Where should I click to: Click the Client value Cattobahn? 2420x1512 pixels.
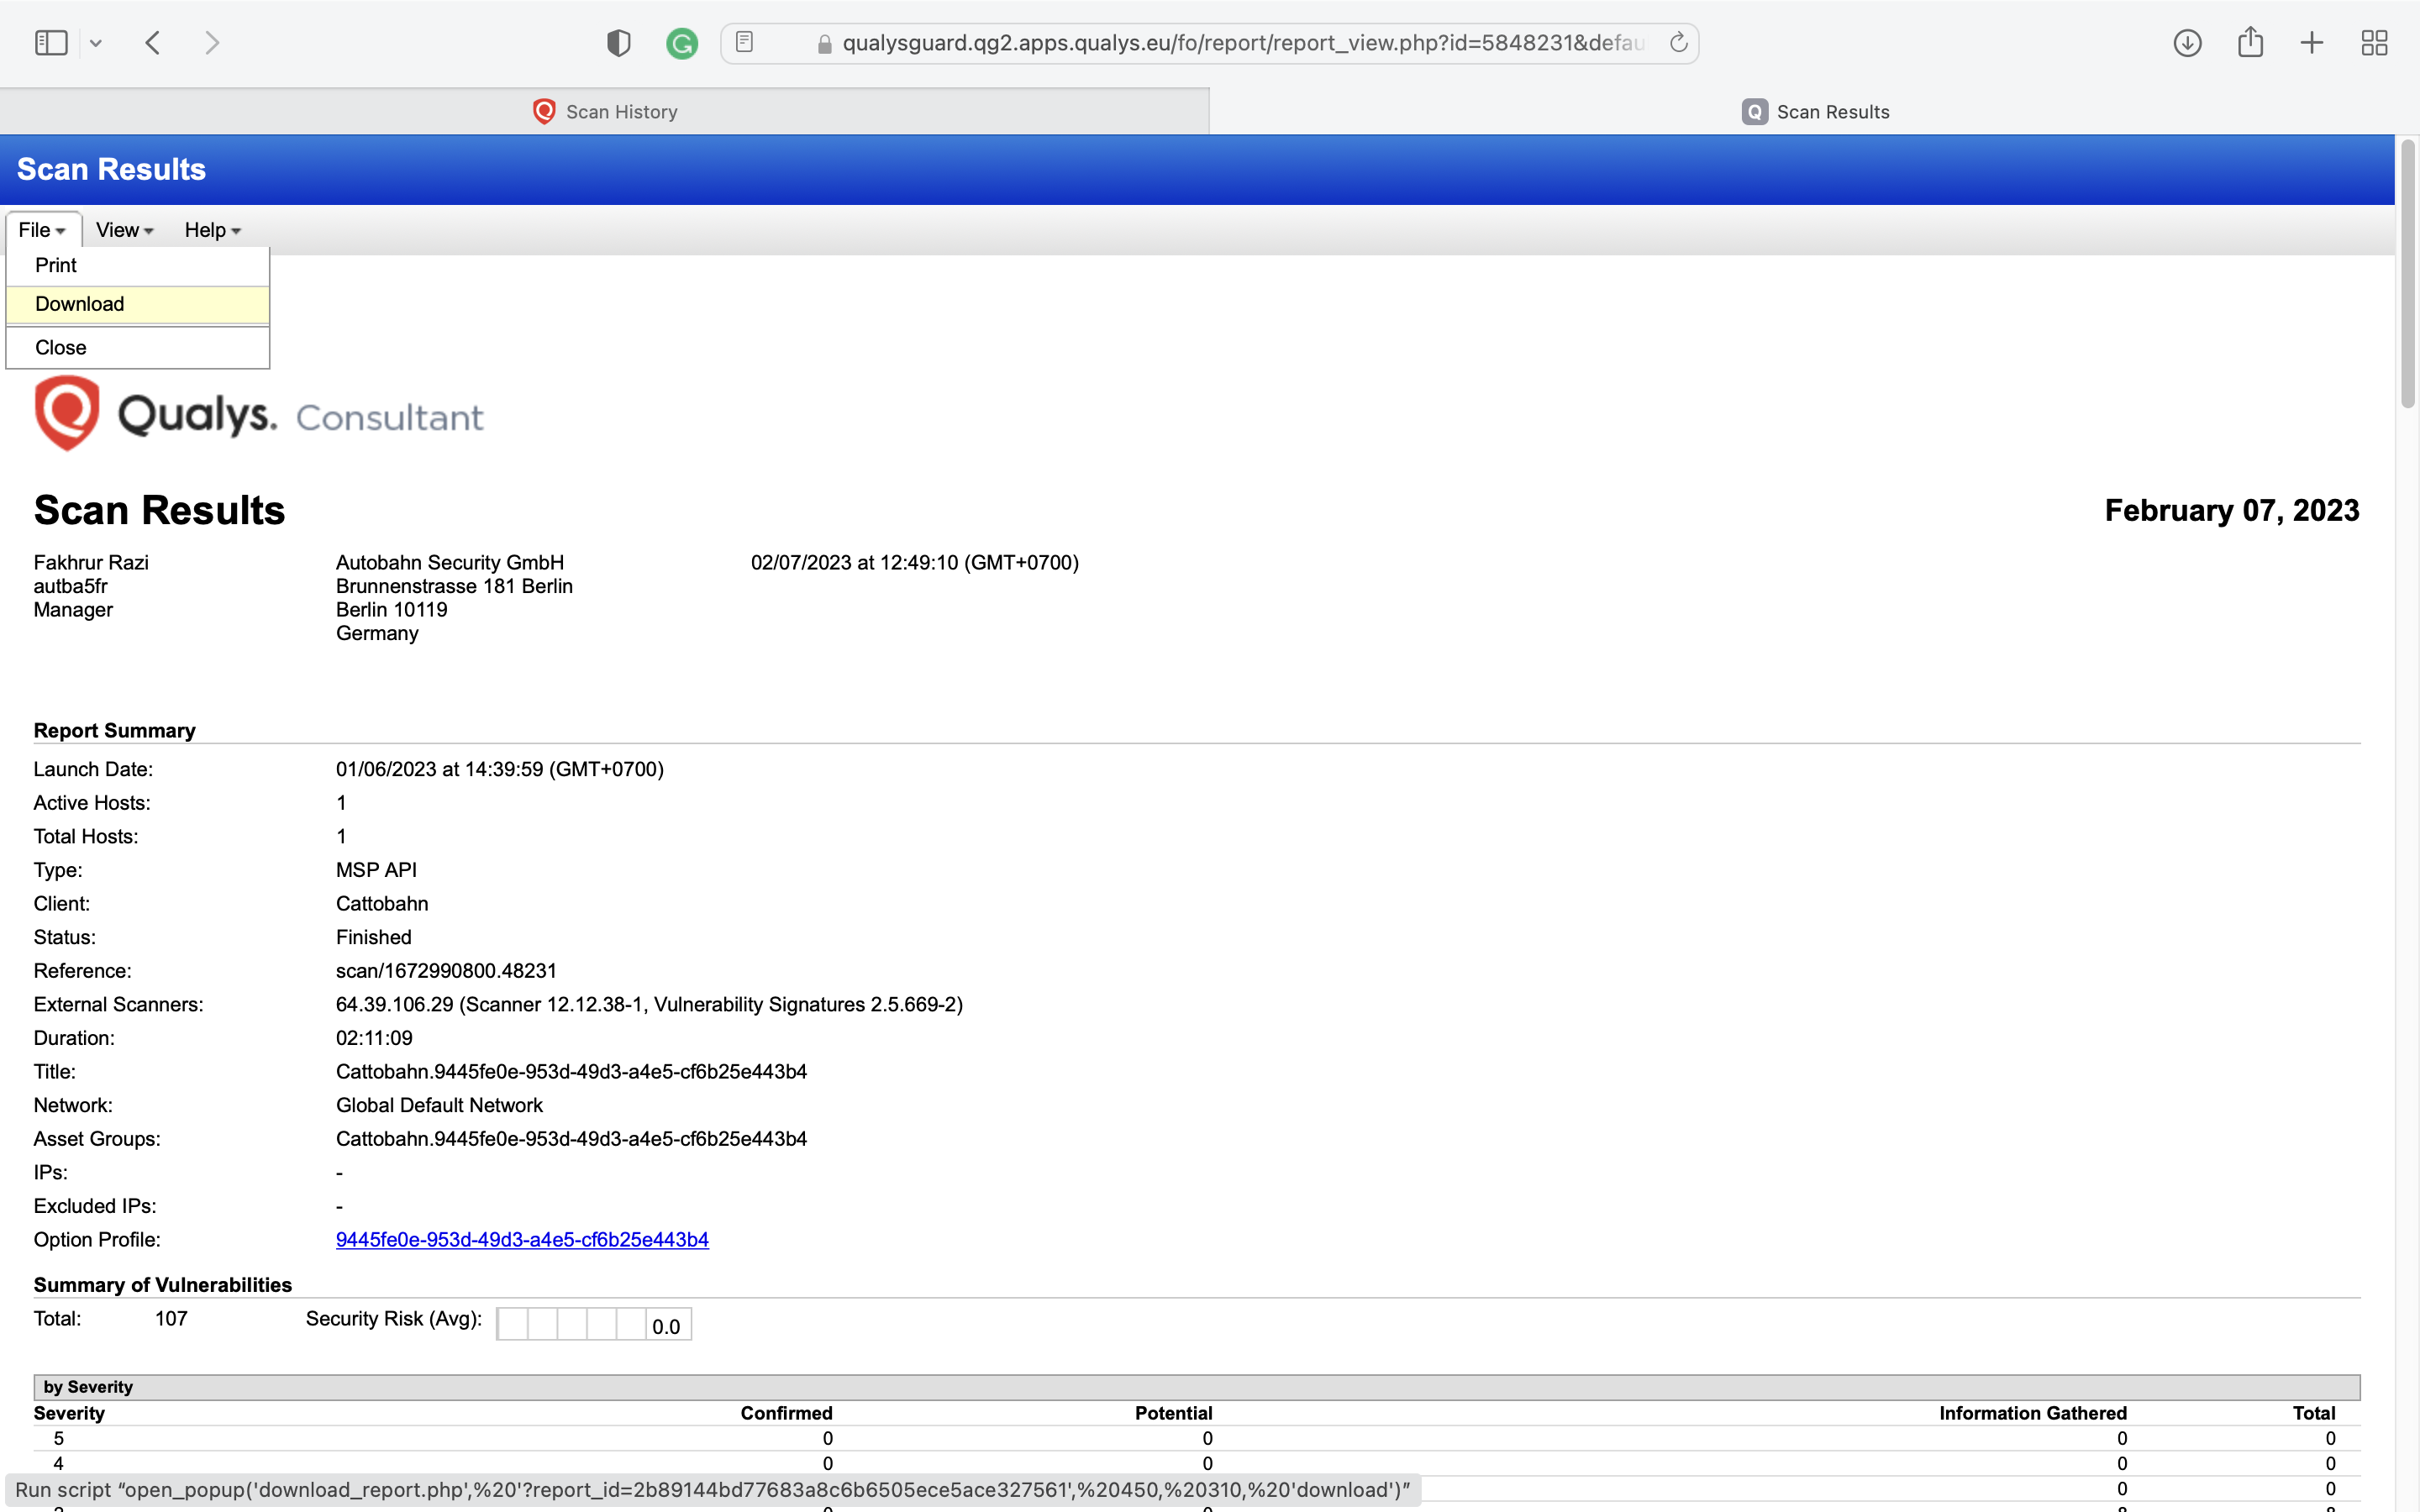(x=382, y=904)
